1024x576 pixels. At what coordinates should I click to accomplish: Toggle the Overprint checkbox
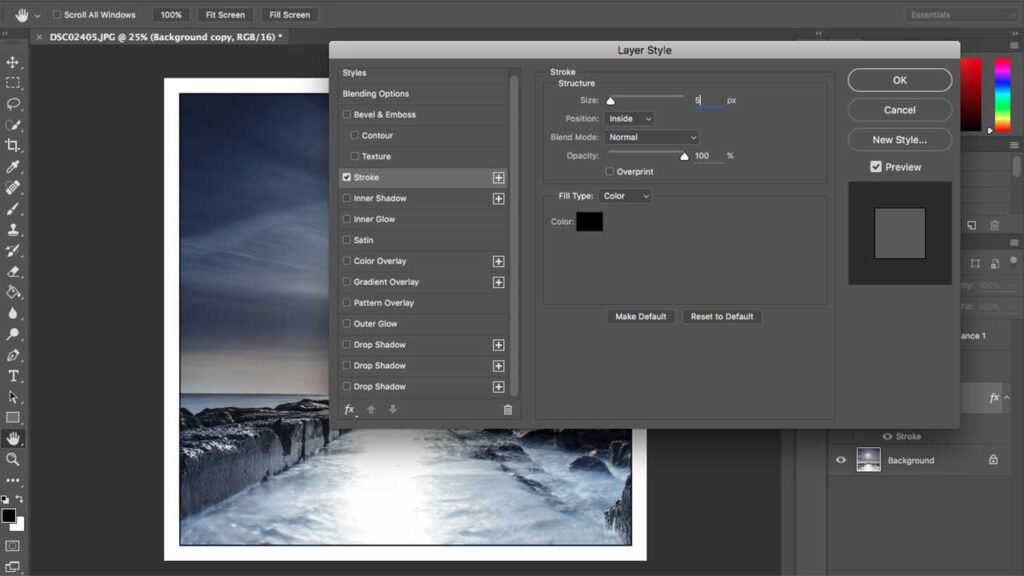(609, 171)
